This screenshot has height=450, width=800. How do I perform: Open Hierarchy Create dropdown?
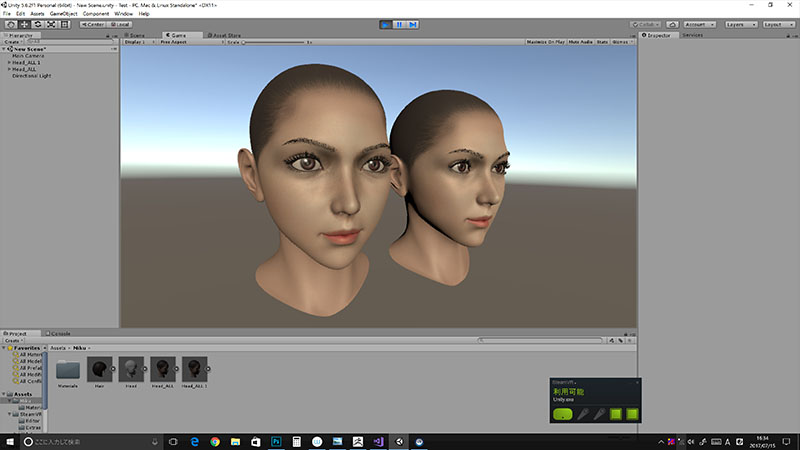click(x=12, y=42)
